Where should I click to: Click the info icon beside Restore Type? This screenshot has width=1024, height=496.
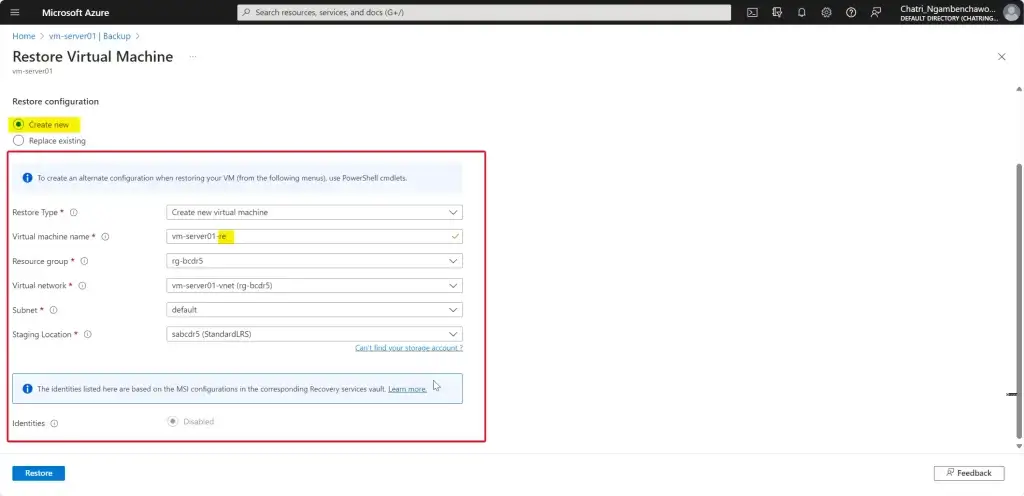pos(74,212)
